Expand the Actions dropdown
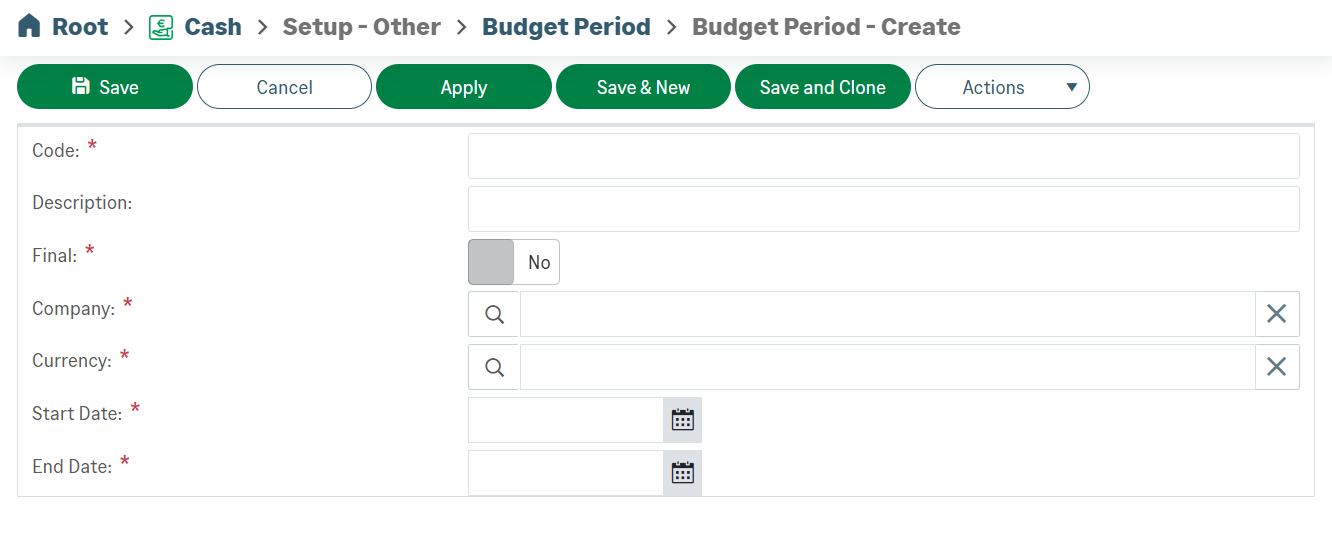1332x535 pixels. click(x=1002, y=87)
